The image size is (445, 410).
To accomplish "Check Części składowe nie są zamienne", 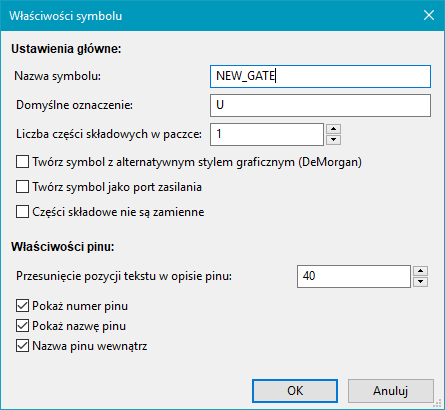I will (x=22, y=212).
